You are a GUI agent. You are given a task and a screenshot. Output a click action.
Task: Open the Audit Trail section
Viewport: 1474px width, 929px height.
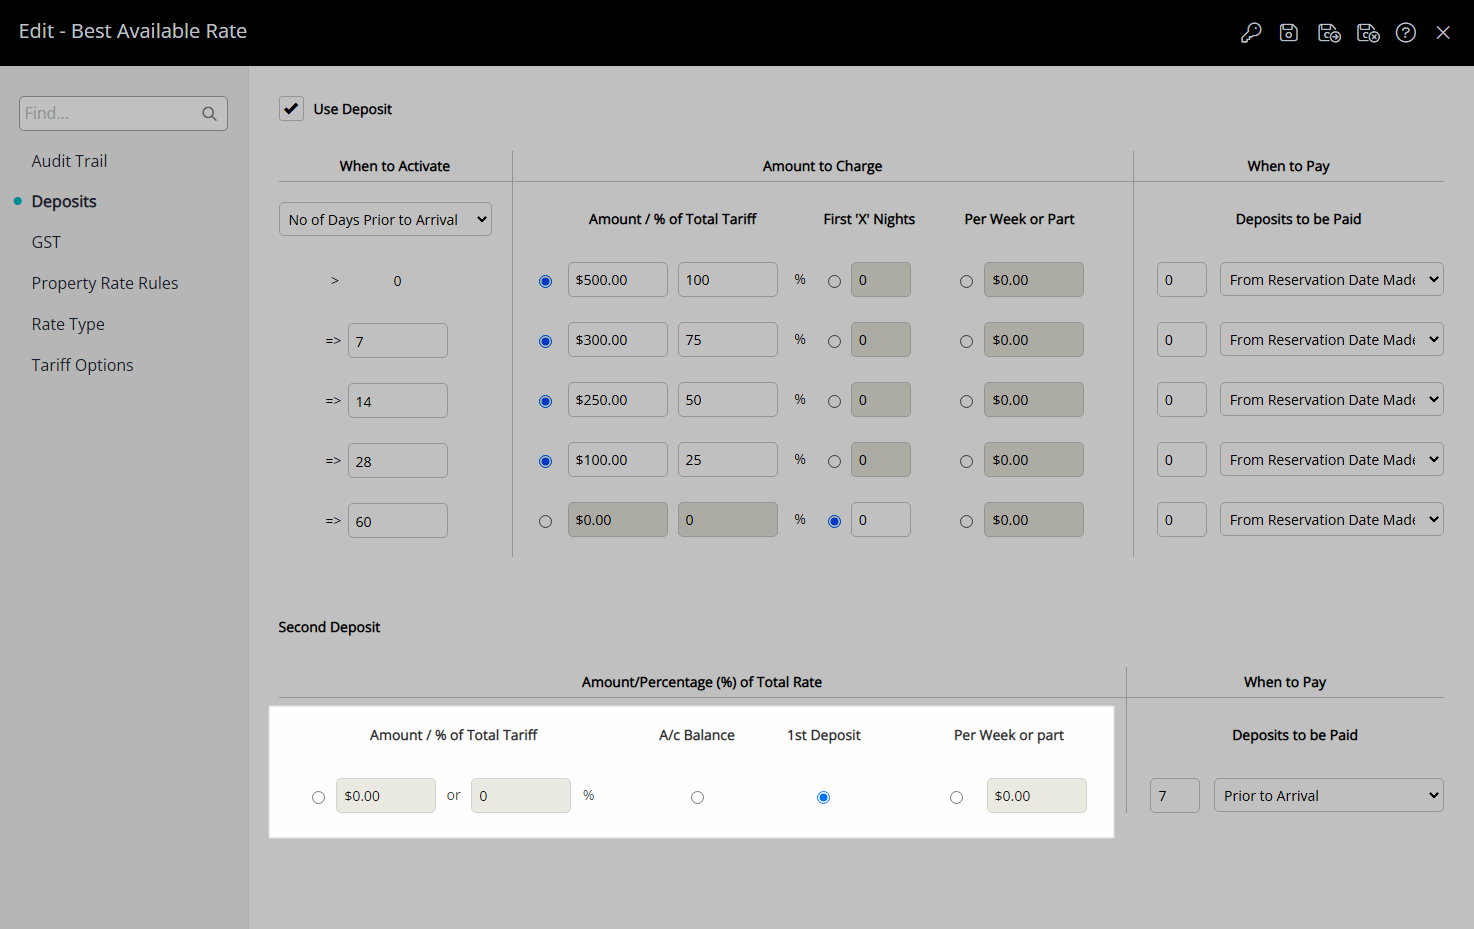pyautogui.click(x=69, y=161)
